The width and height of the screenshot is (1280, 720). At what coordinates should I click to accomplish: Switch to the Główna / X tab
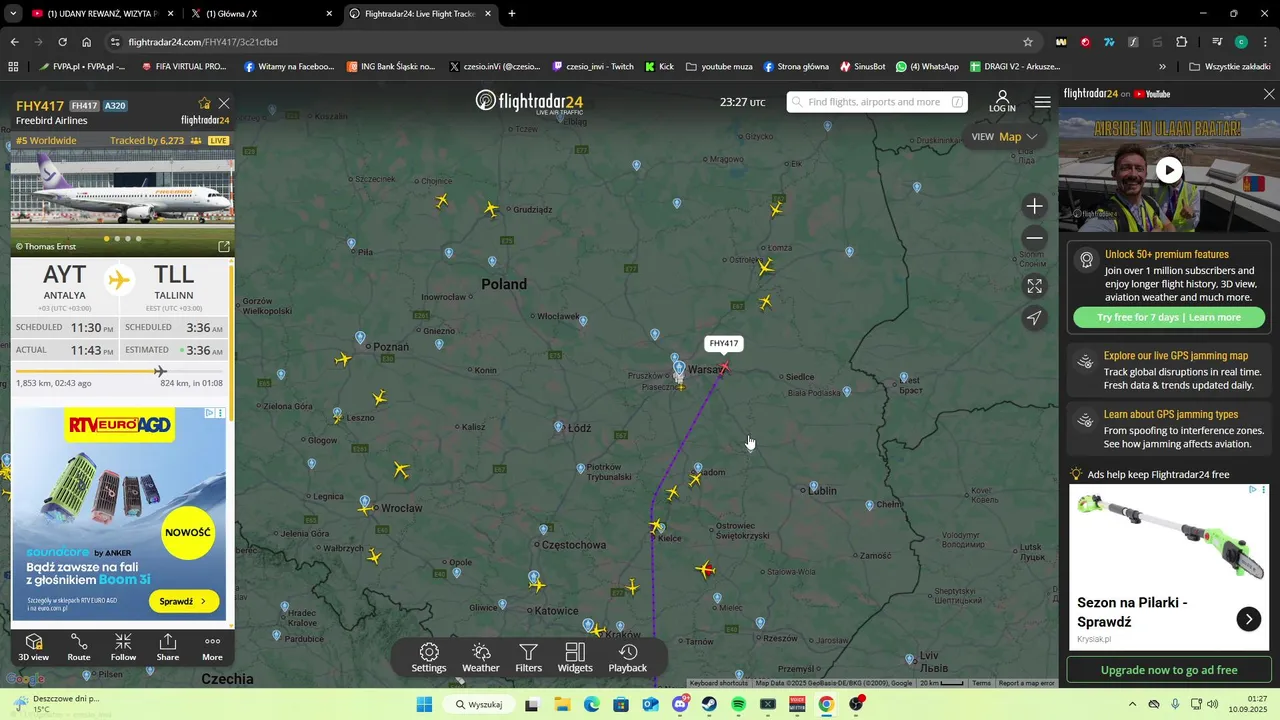[262, 14]
